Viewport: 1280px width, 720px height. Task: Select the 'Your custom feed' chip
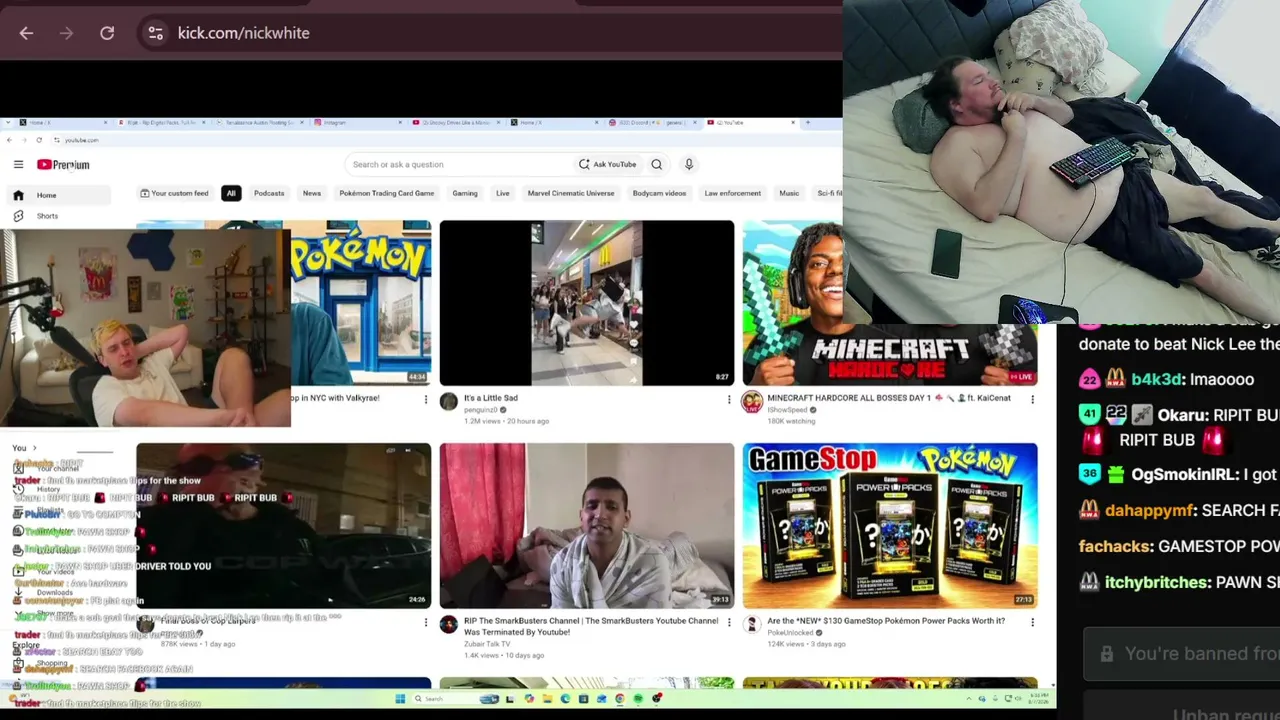click(174, 193)
